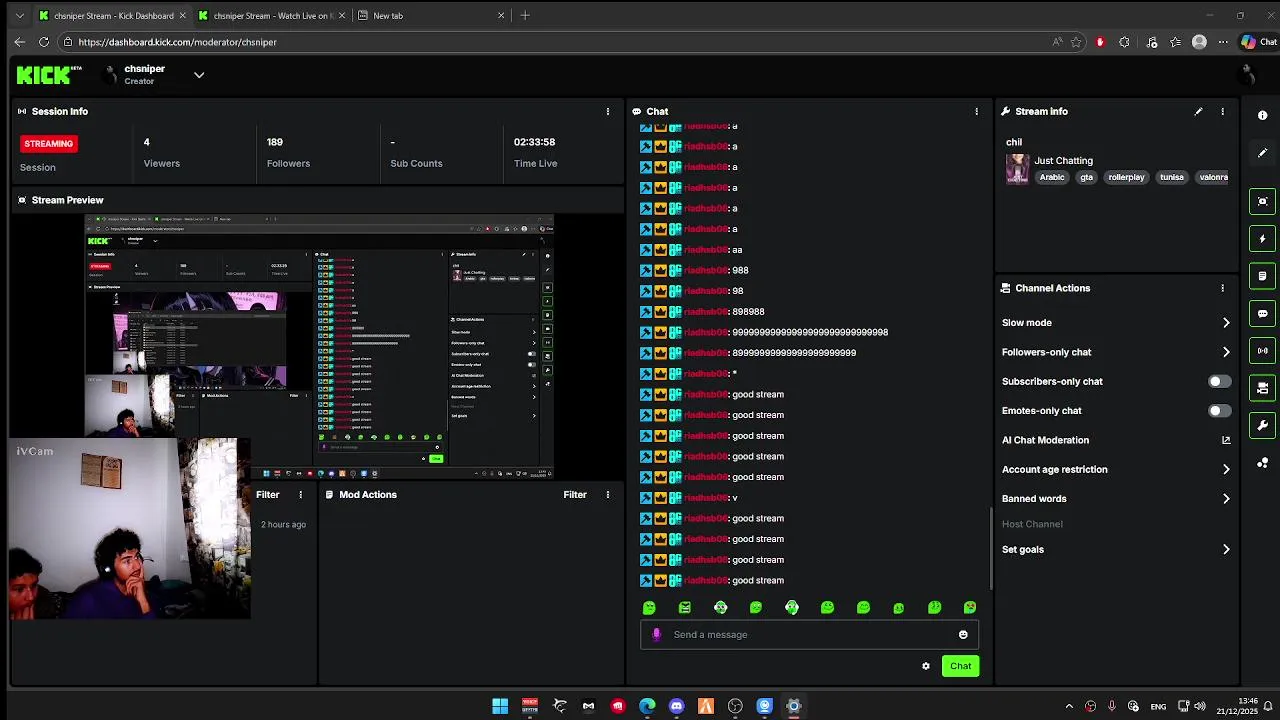Viewport: 1280px width, 720px height.
Task: Switch to the New tab browser tab
Action: tap(430, 15)
